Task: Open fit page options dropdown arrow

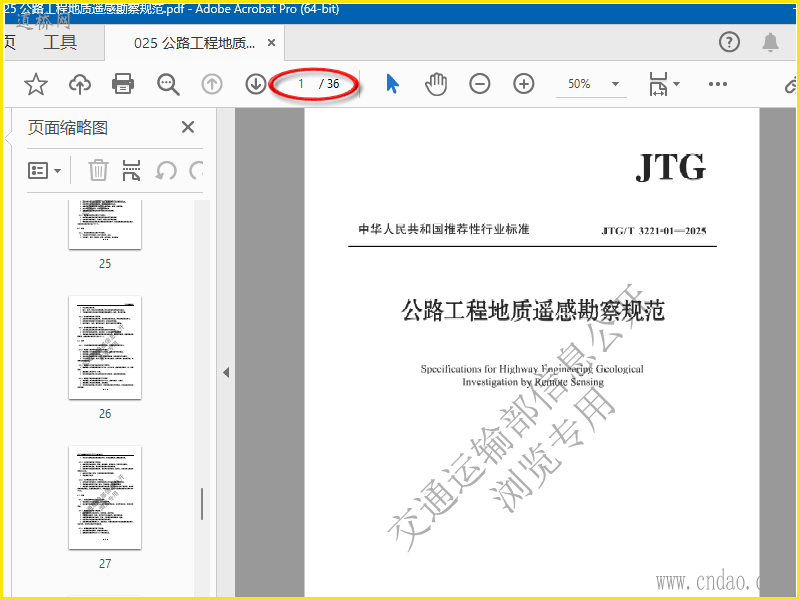Action: coord(677,84)
